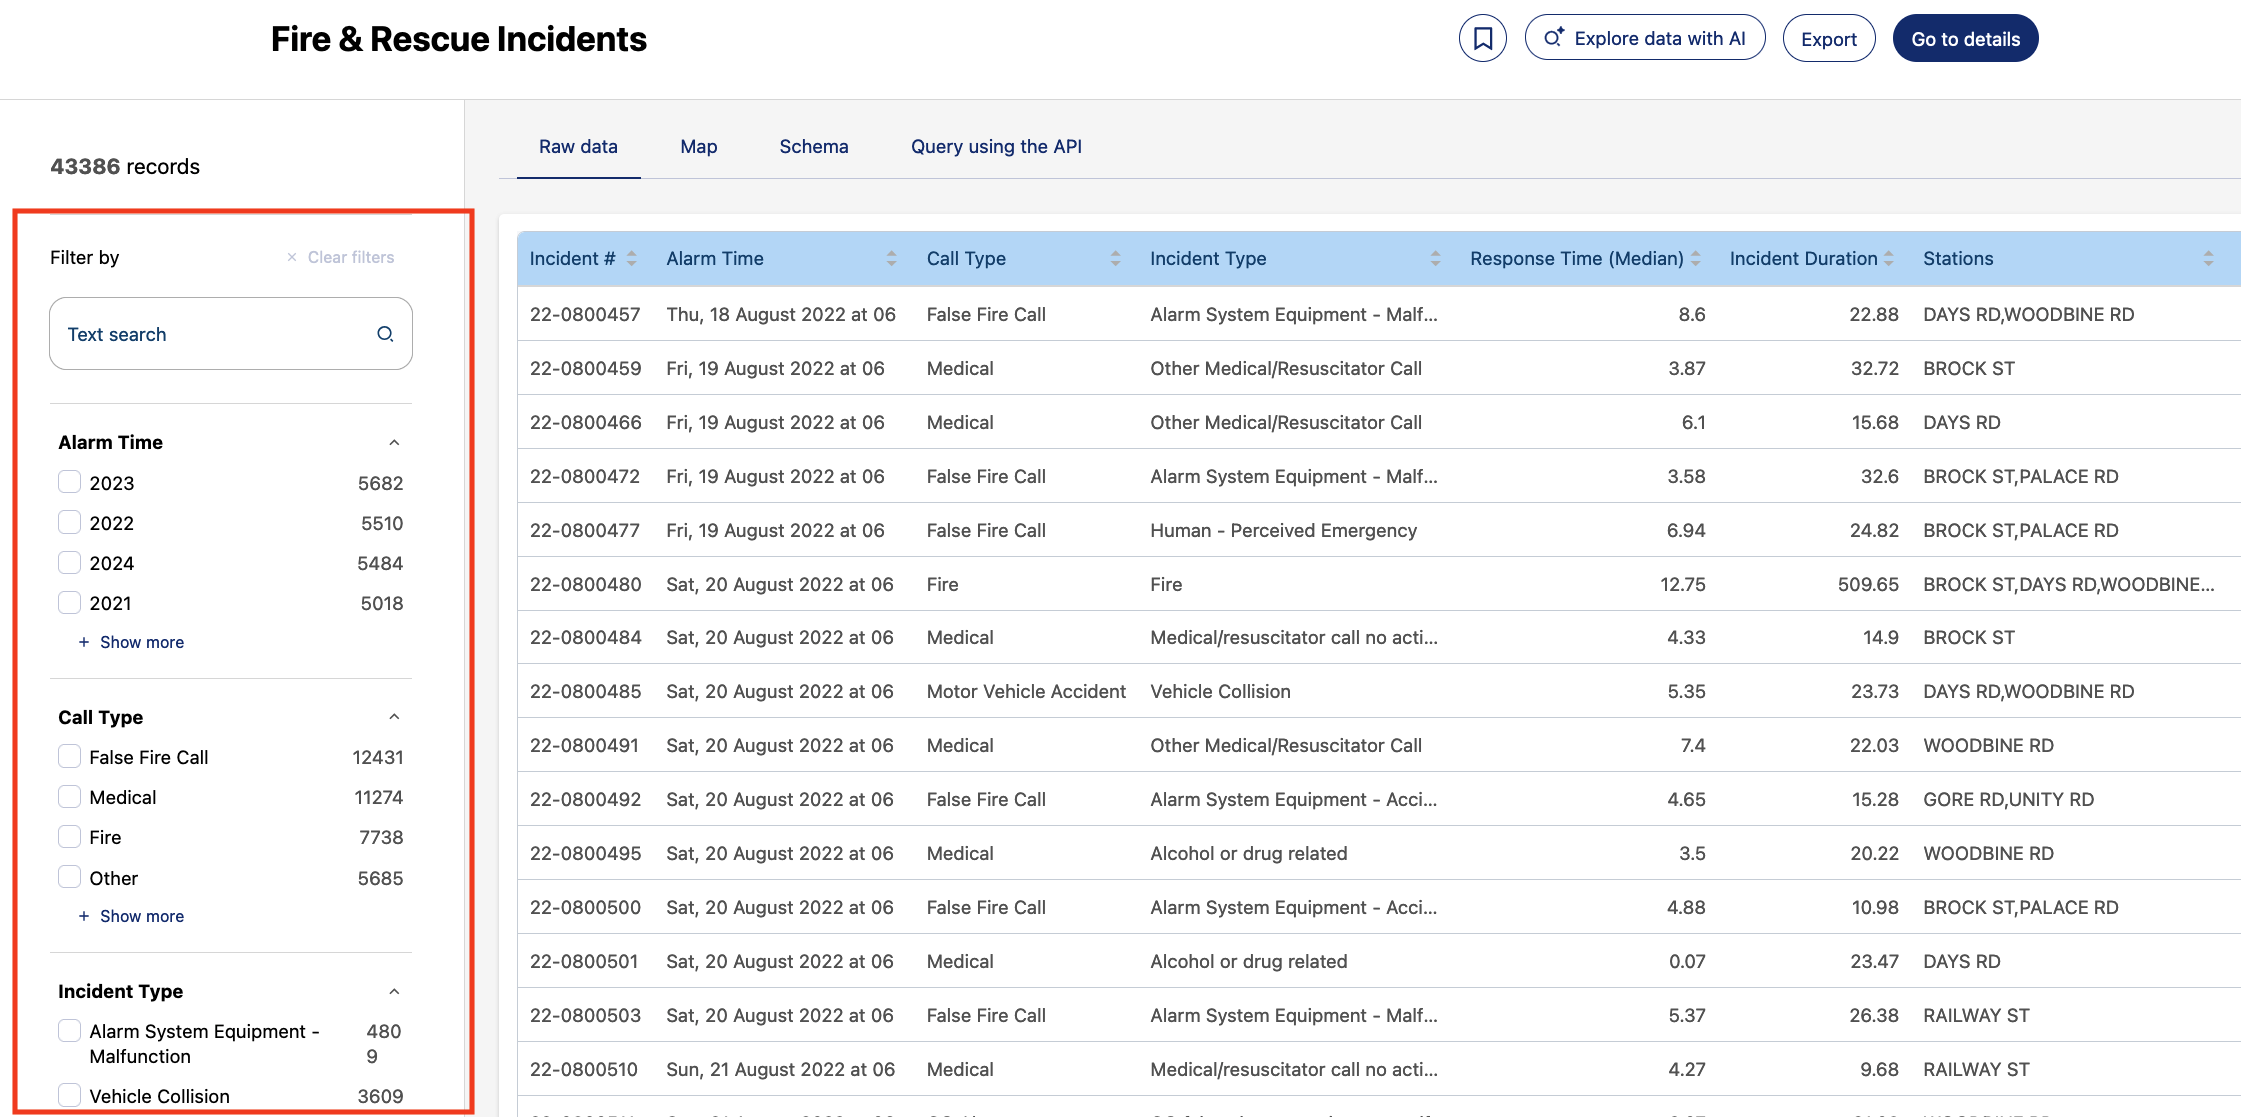This screenshot has height=1117, width=2241.
Task: Sort by Incident # column arrows
Action: tap(632, 259)
